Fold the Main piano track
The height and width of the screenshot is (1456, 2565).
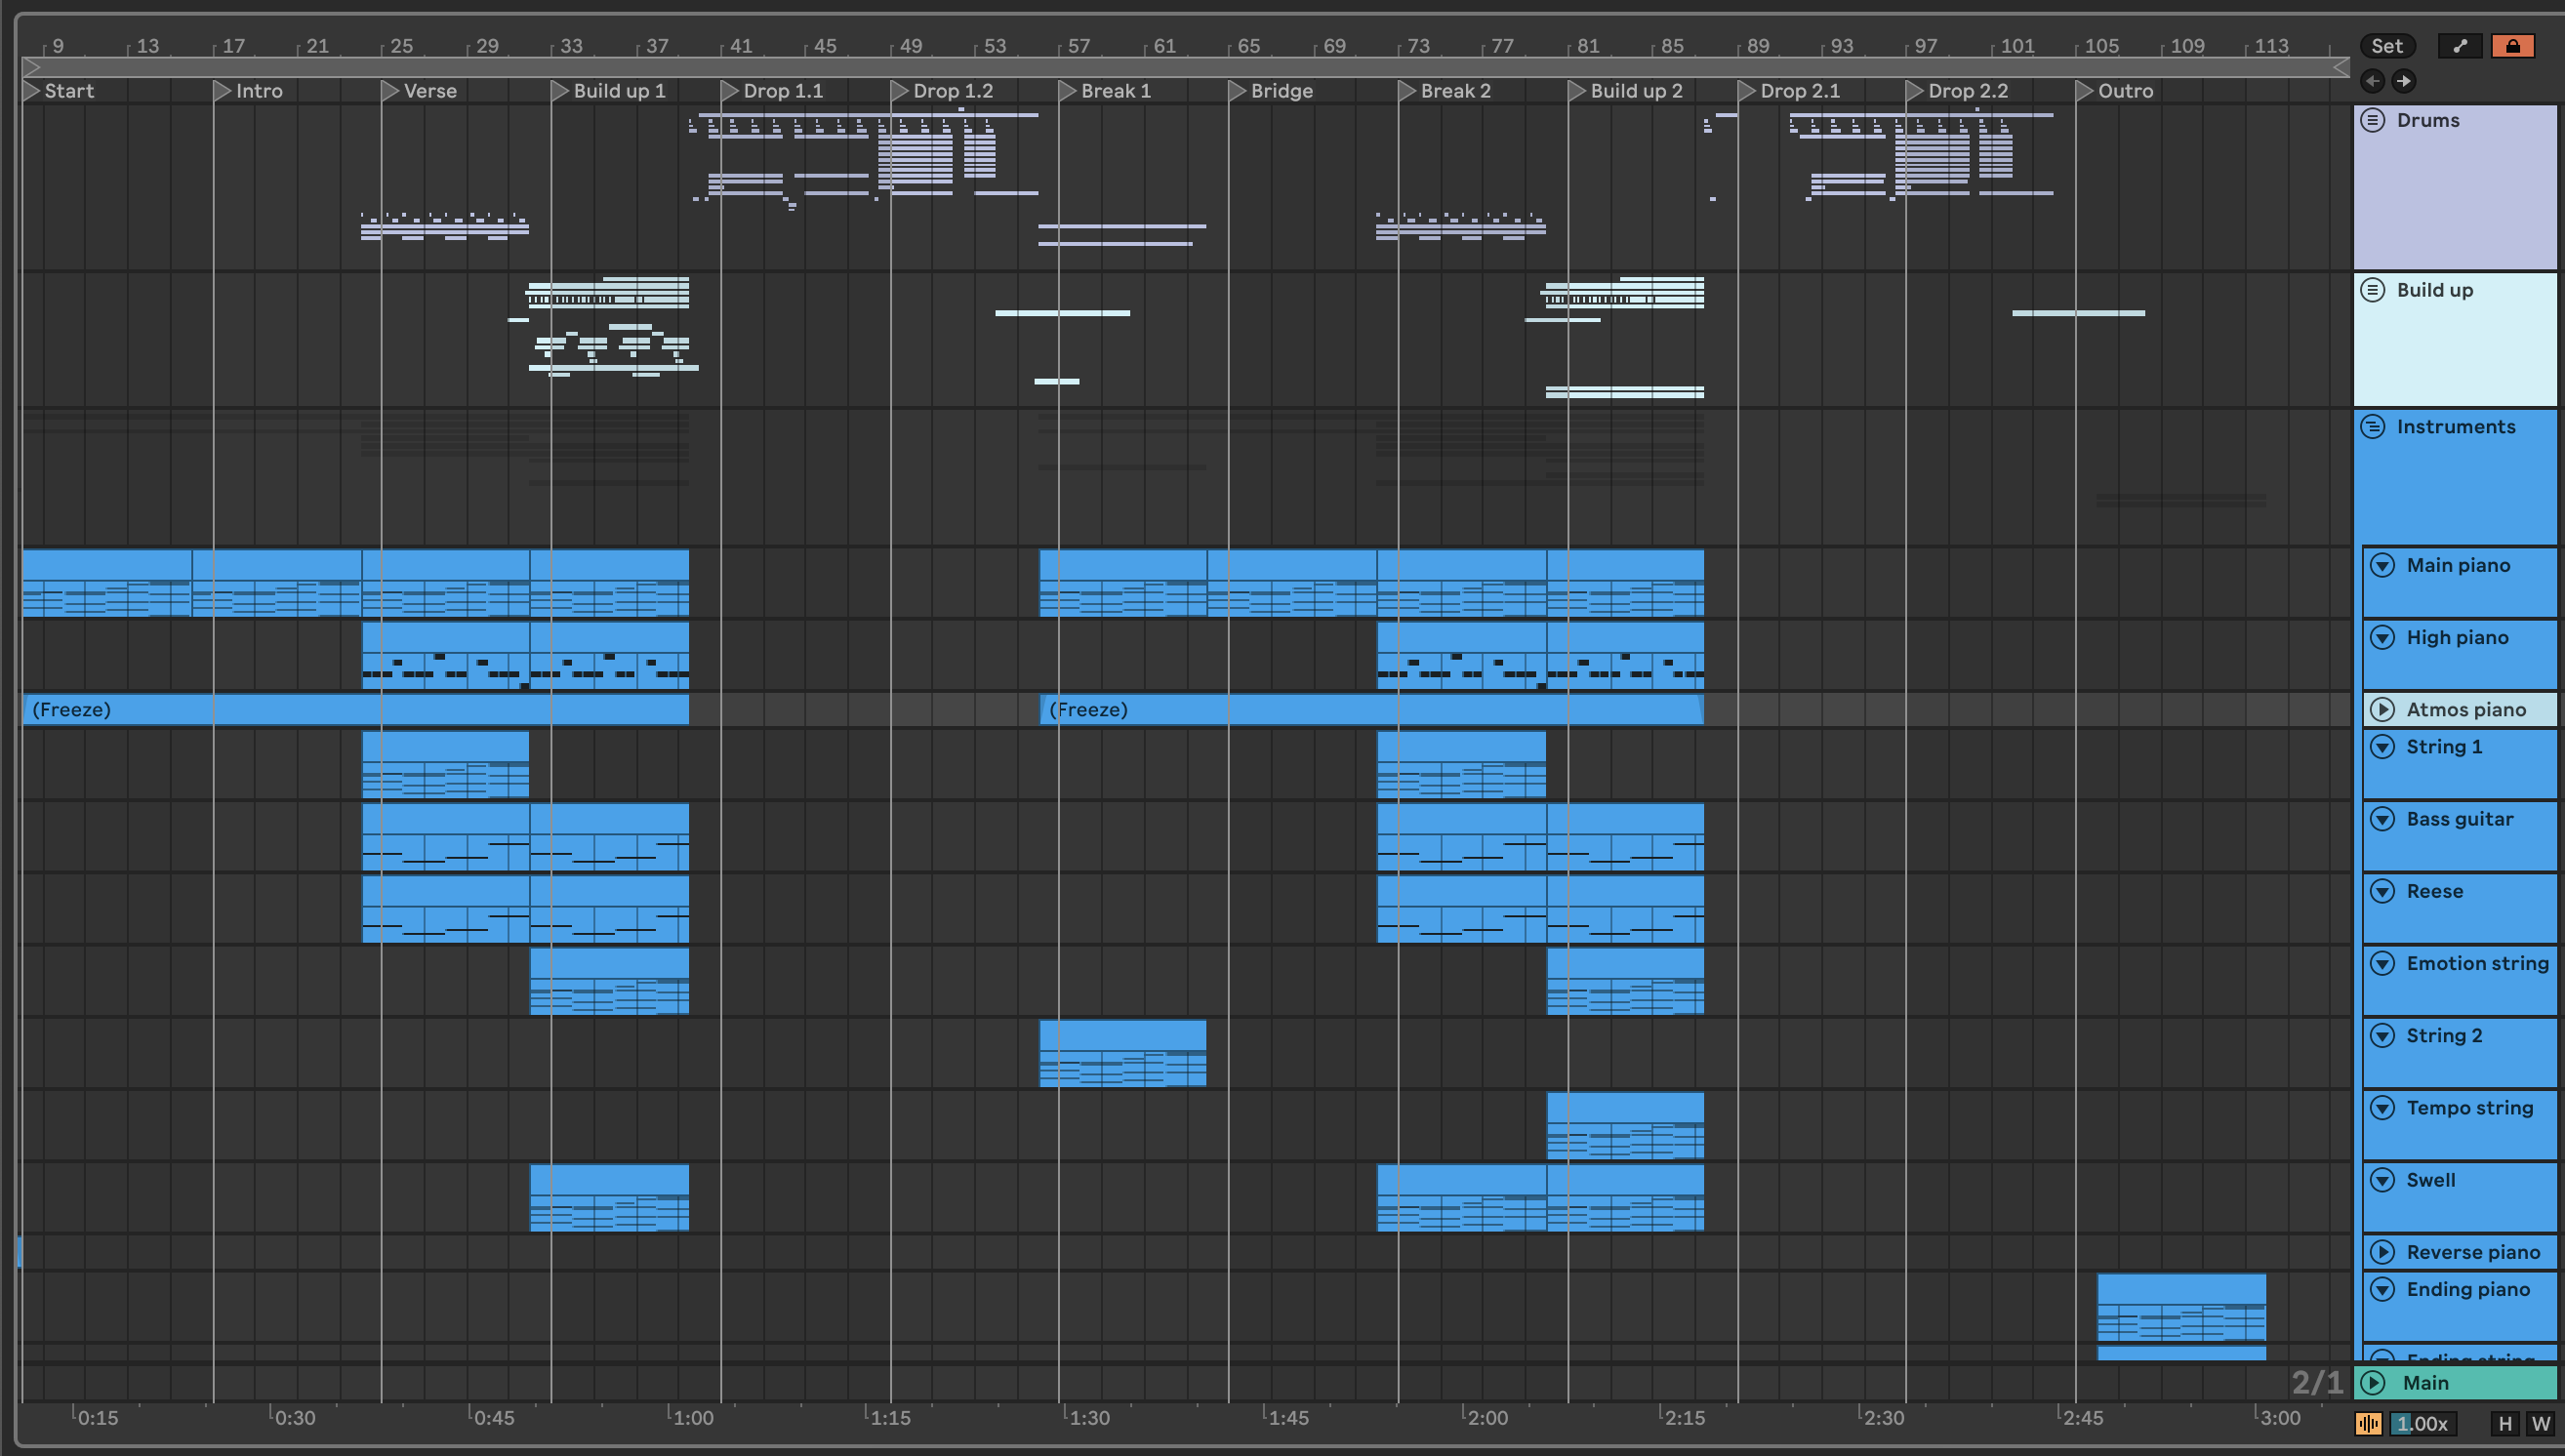2382,566
